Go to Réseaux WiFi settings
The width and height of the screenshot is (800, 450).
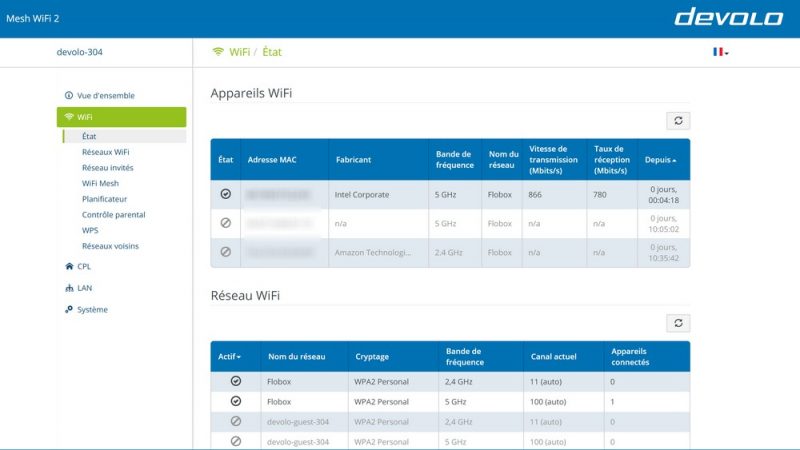106,152
